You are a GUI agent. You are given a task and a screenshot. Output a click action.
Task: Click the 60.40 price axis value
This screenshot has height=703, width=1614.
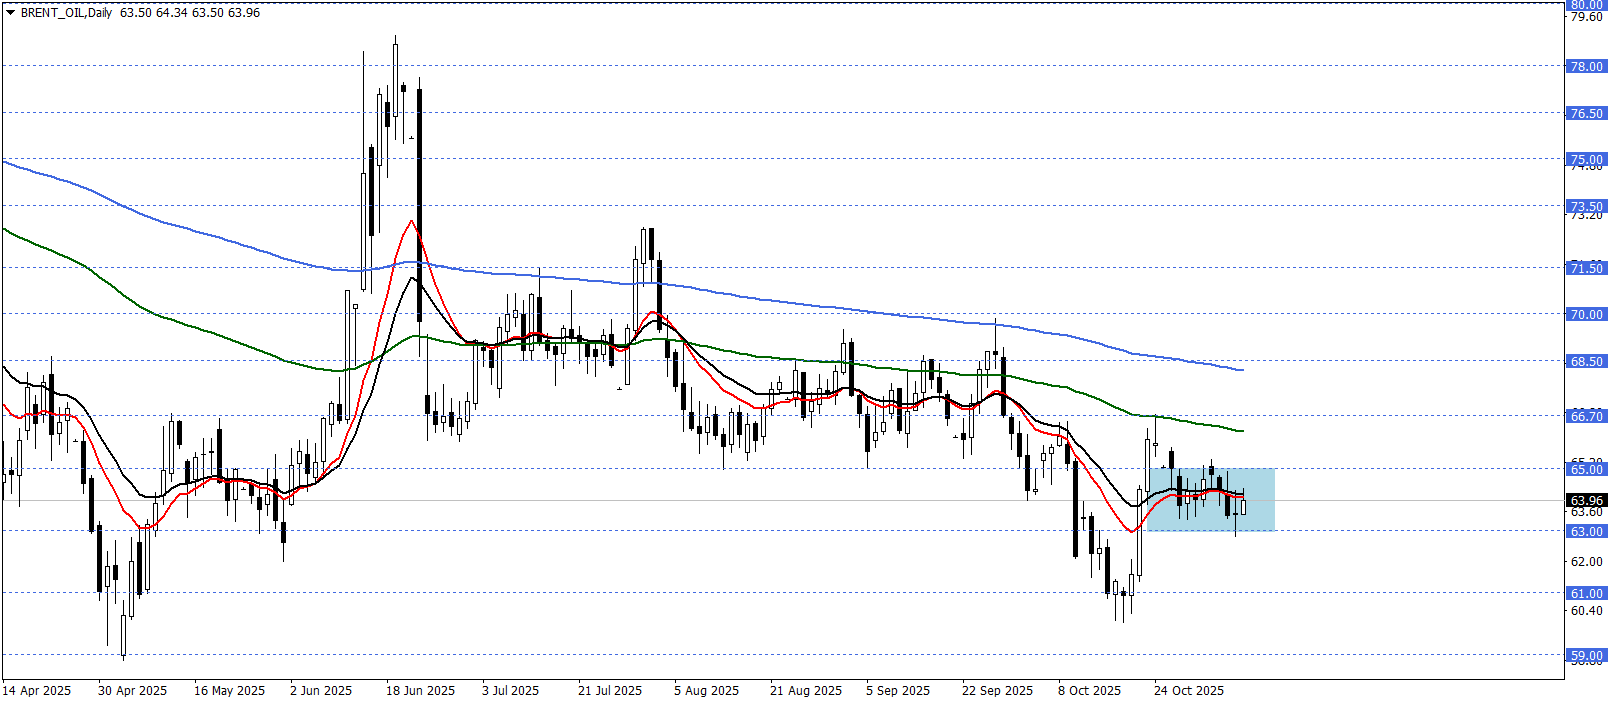coord(1586,610)
